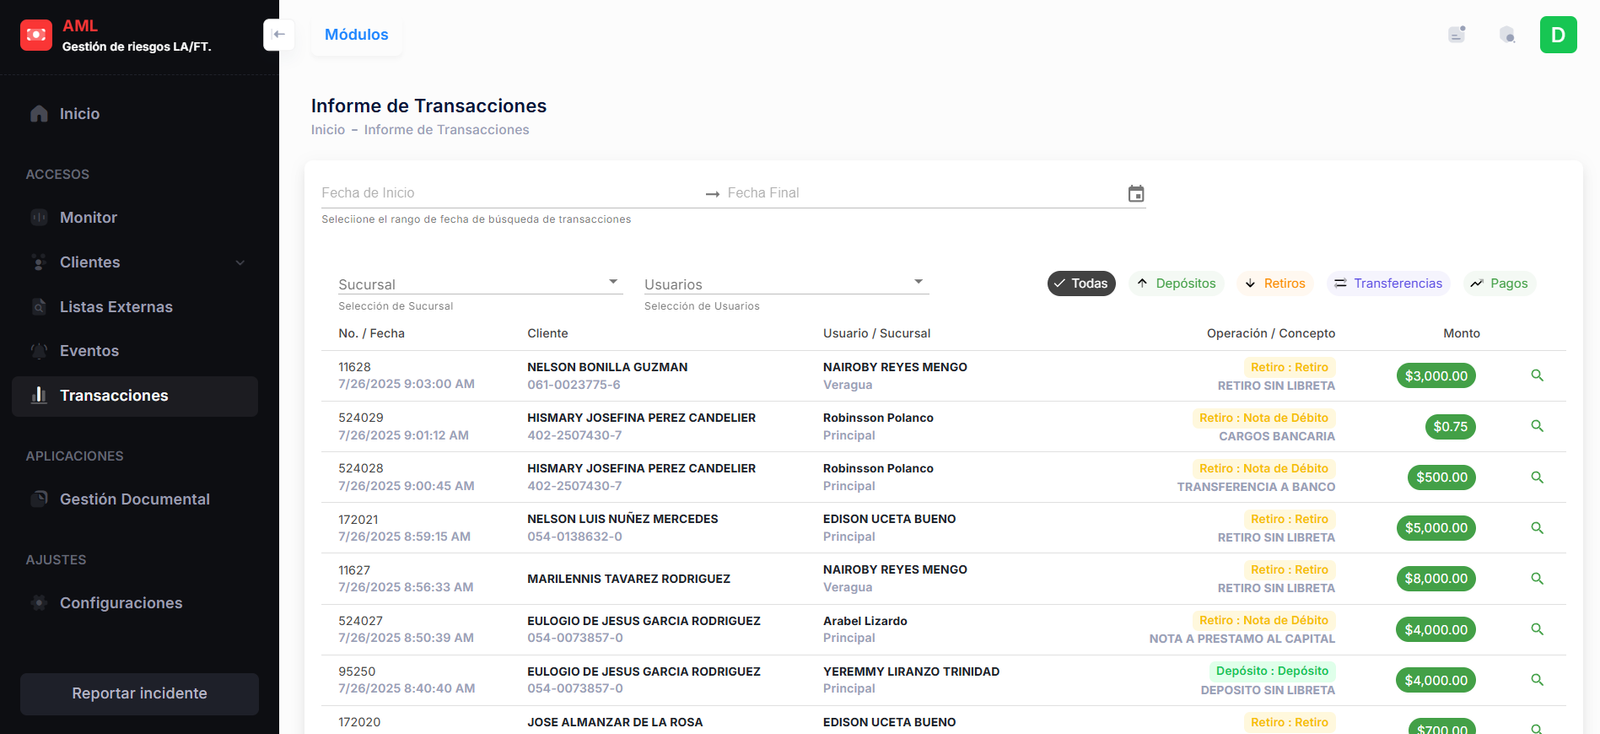Click the green D user avatar
This screenshot has width=1600, height=734.
pos(1558,35)
